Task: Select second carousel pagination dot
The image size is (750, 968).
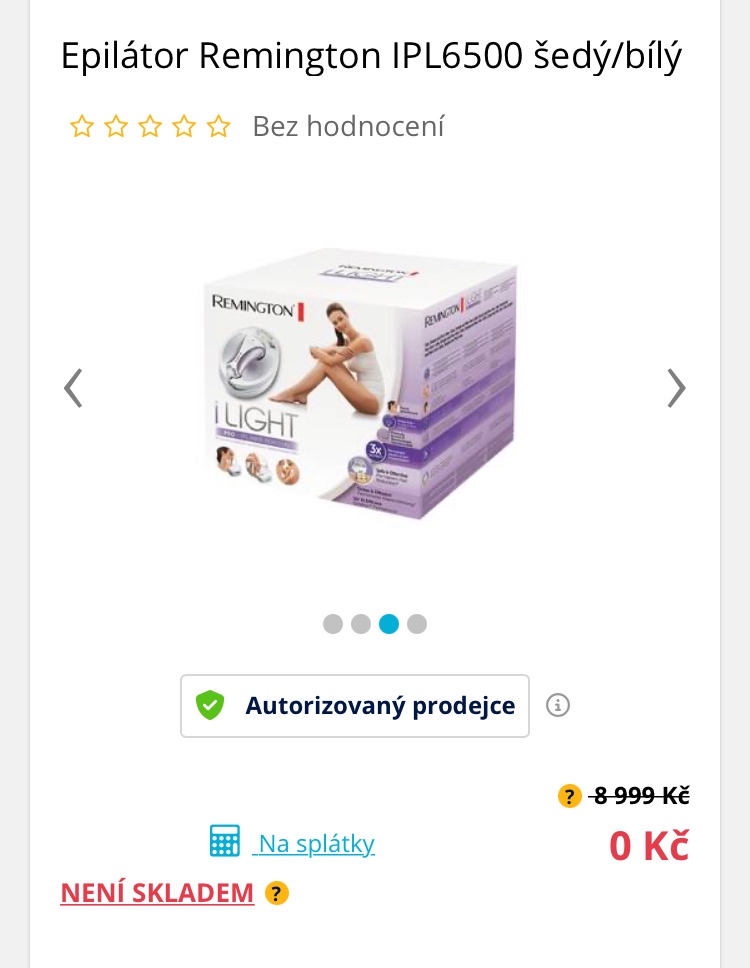Action: pos(360,624)
